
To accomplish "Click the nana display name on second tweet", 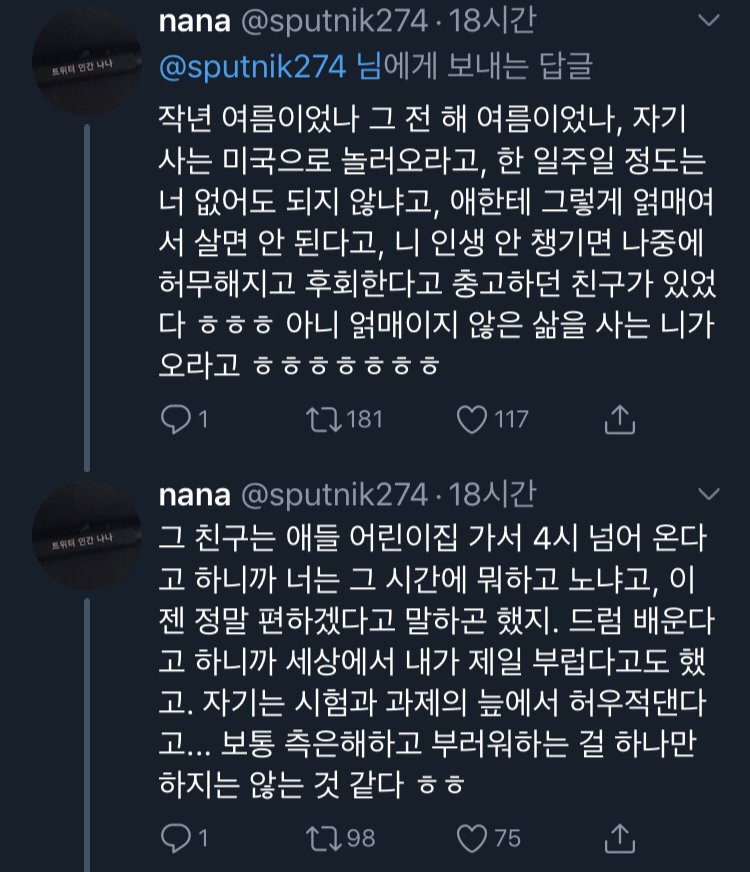I will pos(195,494).
